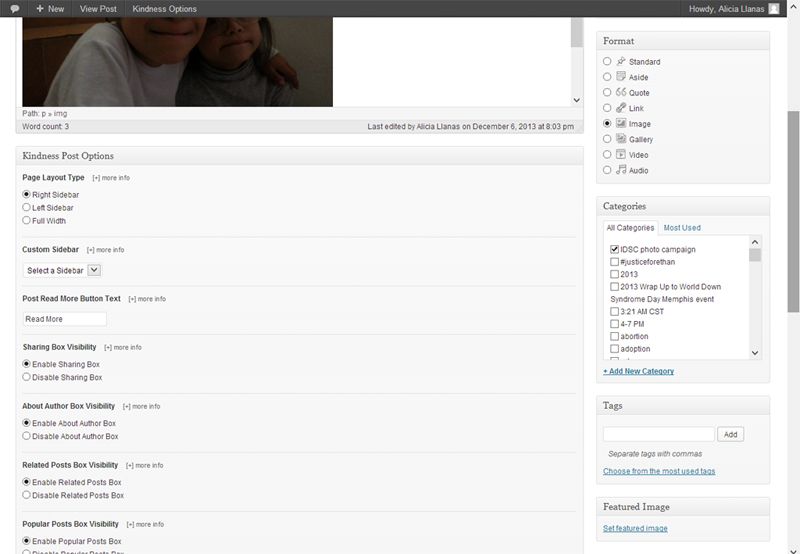Select the Gallery post format radio
The height and width of the screenshot is (554, 800).
pos(607,139)
